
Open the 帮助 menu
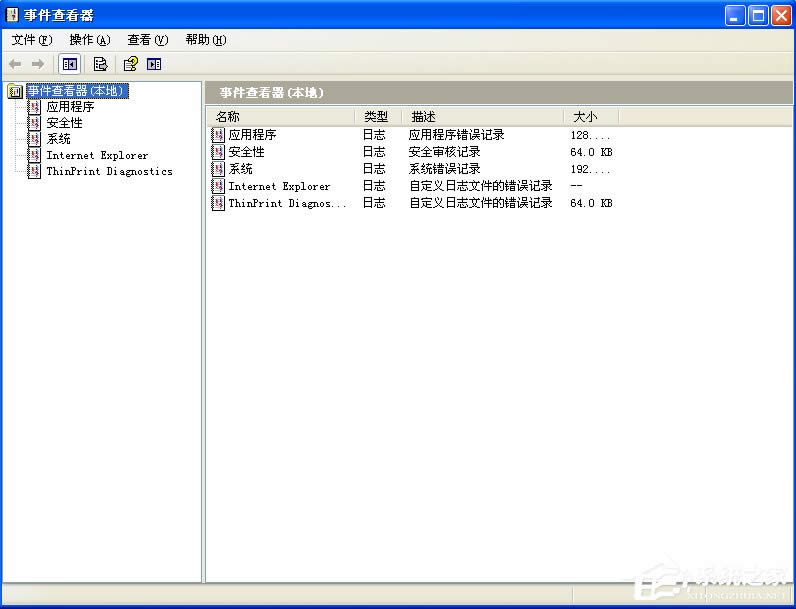(x=205, y=40)
